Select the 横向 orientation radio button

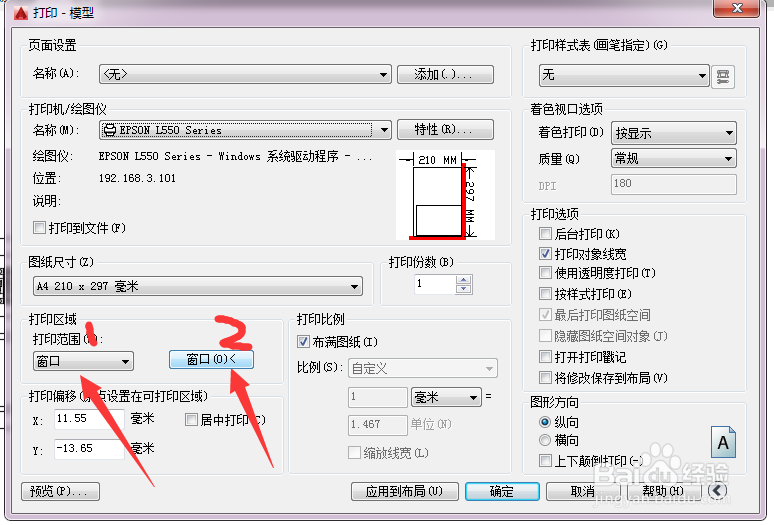tap(545, 440)
